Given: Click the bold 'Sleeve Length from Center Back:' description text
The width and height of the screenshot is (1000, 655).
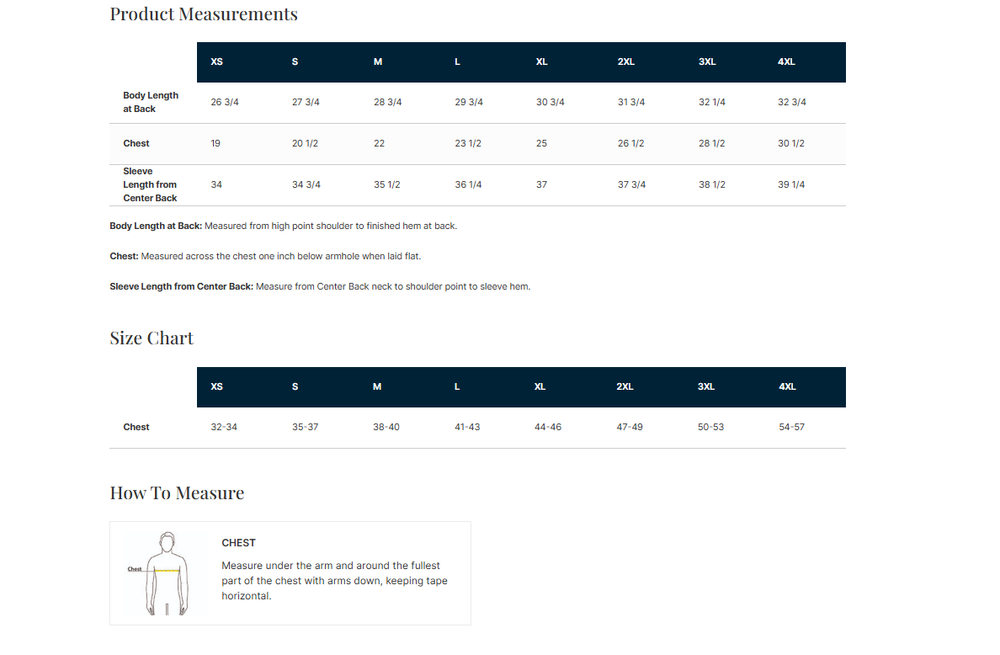Looking at the screenshot, I should click(x=181, y=287).
